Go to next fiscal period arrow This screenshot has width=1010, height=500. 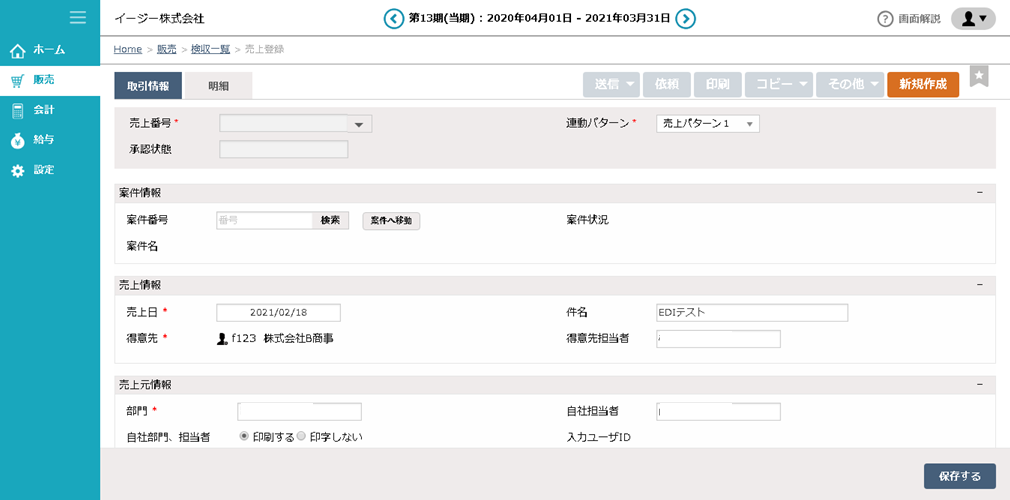685,18
